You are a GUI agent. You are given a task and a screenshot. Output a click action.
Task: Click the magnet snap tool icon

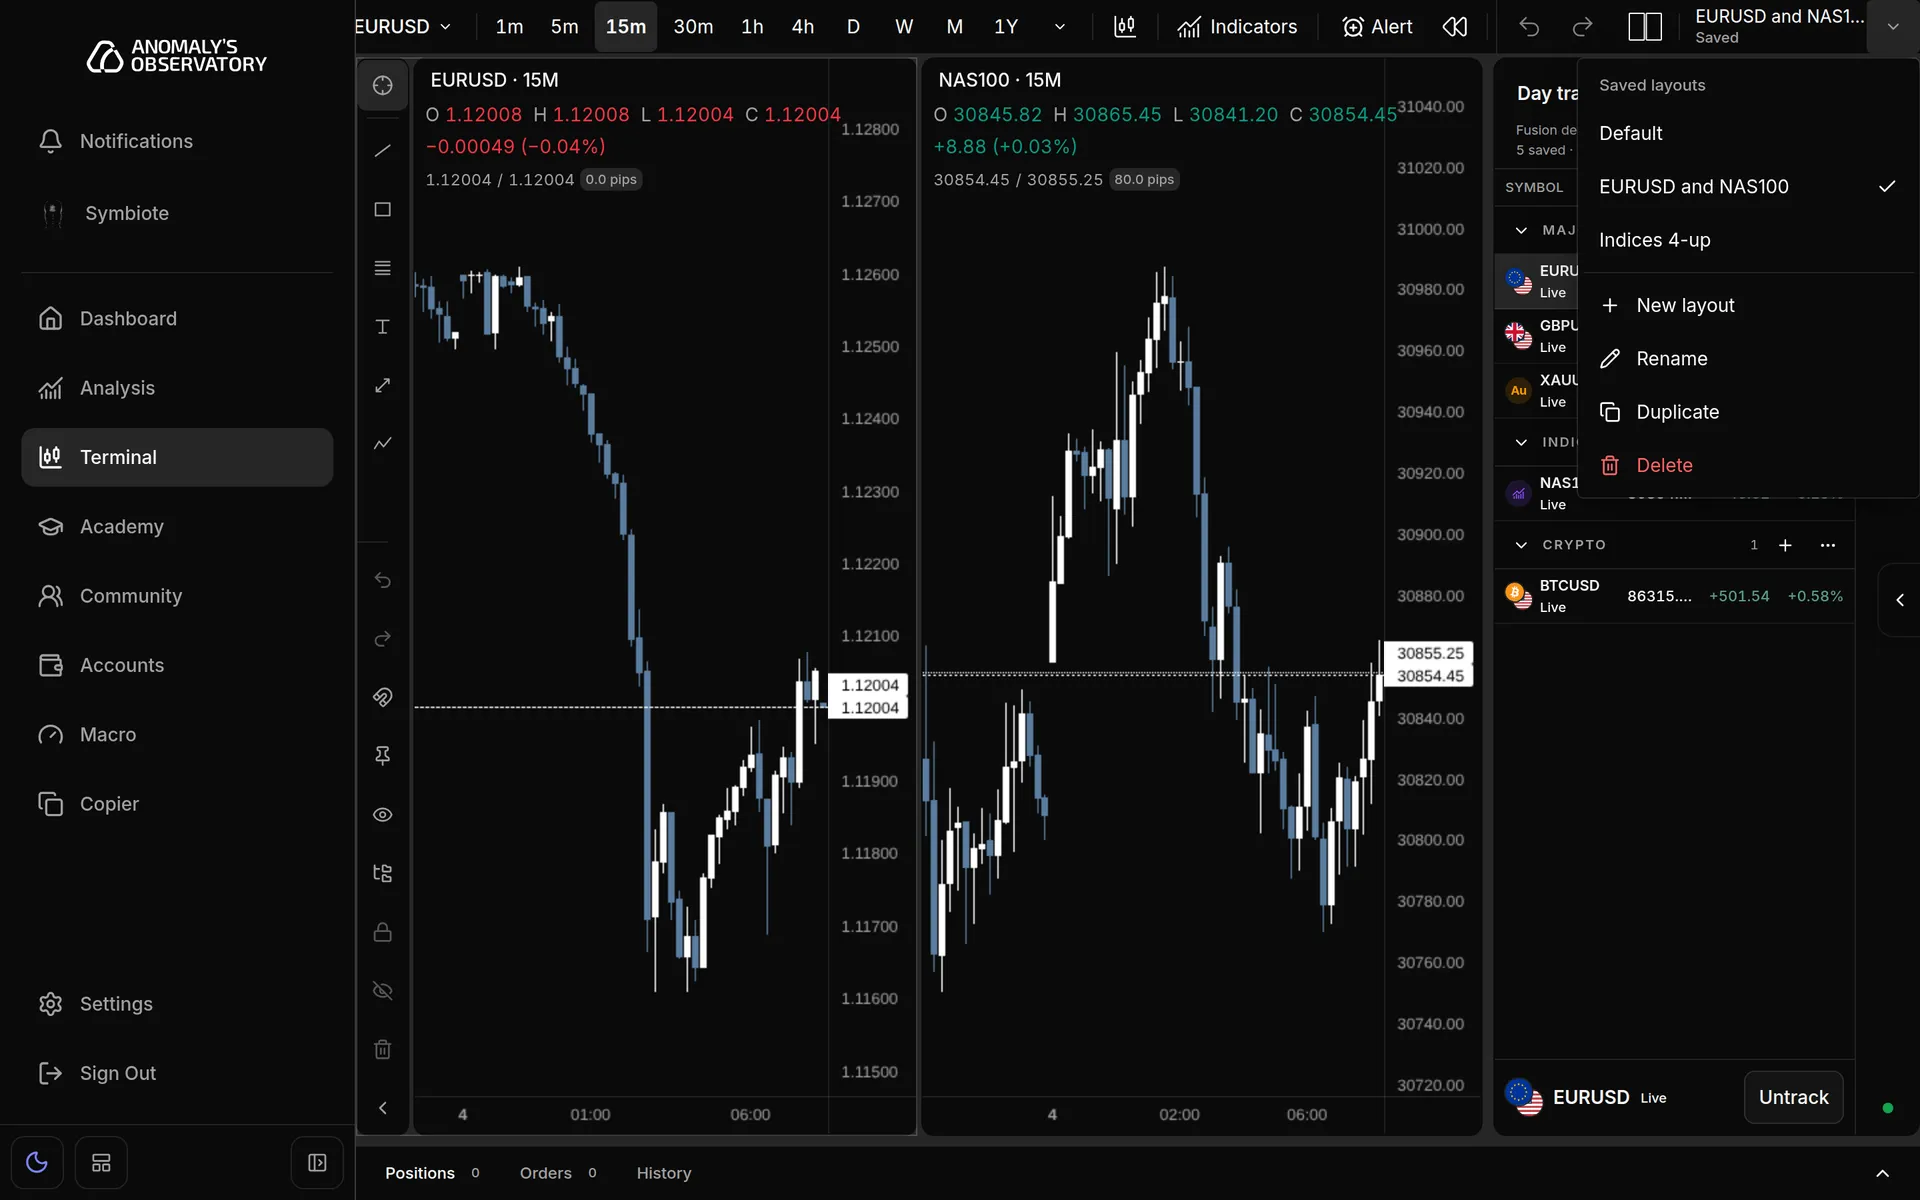point(382,697)
